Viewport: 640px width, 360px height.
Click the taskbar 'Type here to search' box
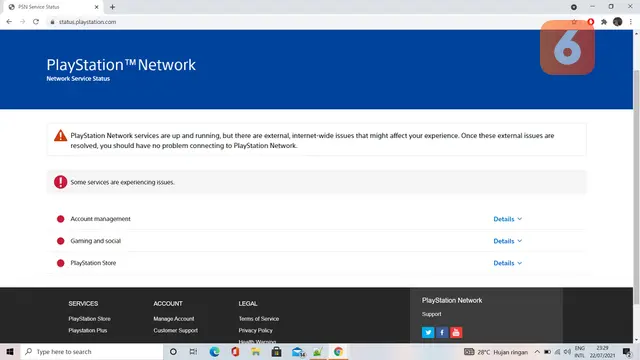(x=92, y=352)
